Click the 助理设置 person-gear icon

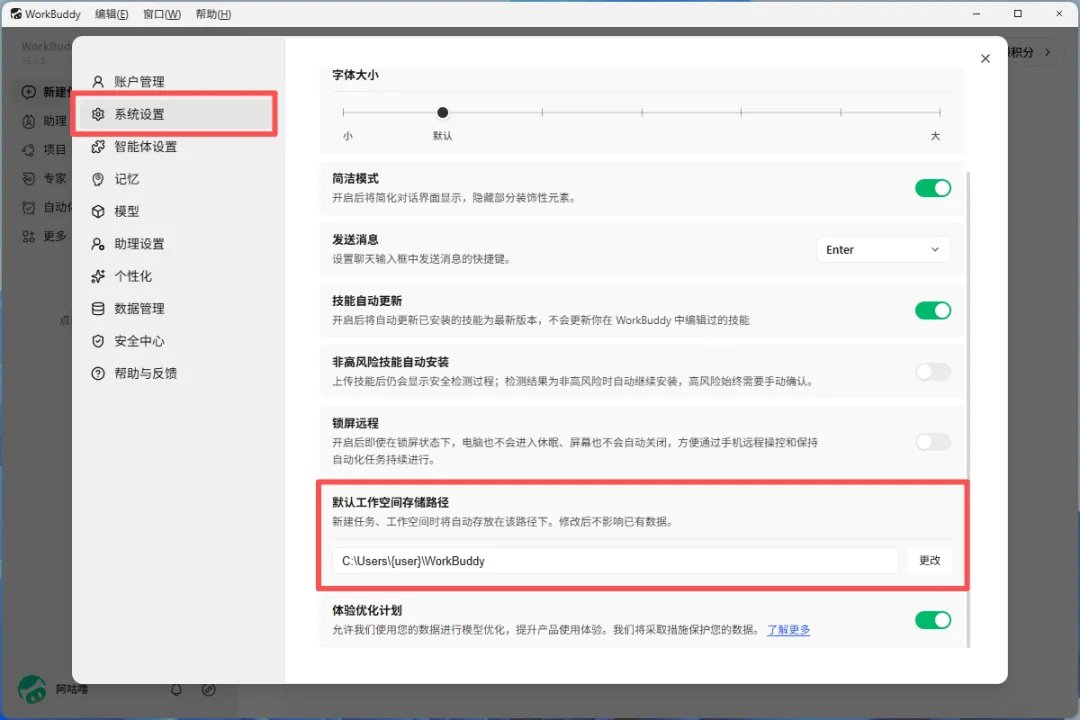pos(98,243)
